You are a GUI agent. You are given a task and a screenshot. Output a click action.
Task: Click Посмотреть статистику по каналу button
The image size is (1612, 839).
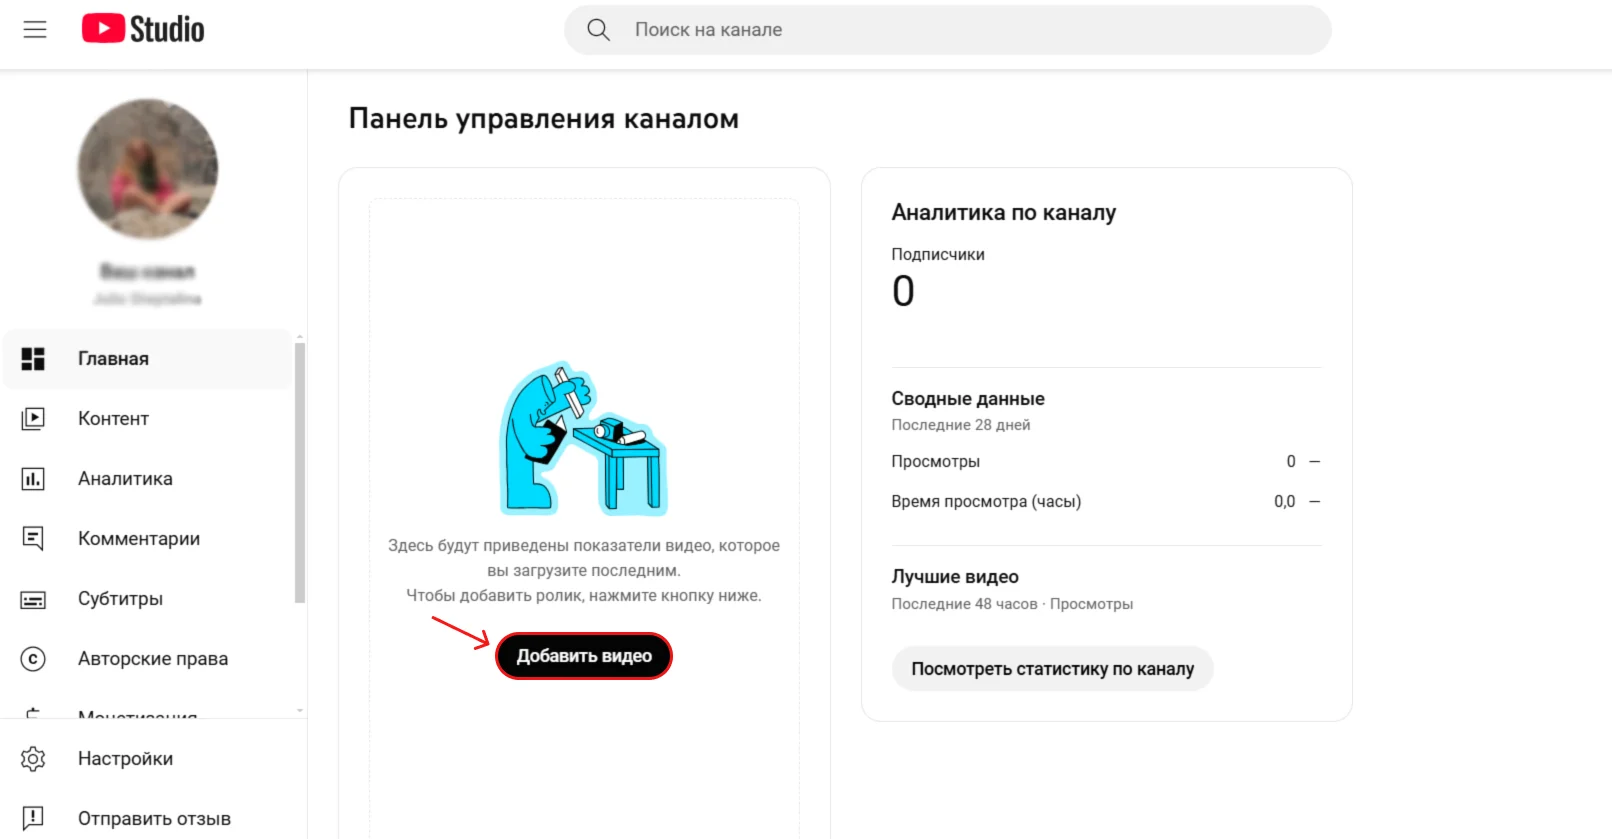click(1052, 669)
